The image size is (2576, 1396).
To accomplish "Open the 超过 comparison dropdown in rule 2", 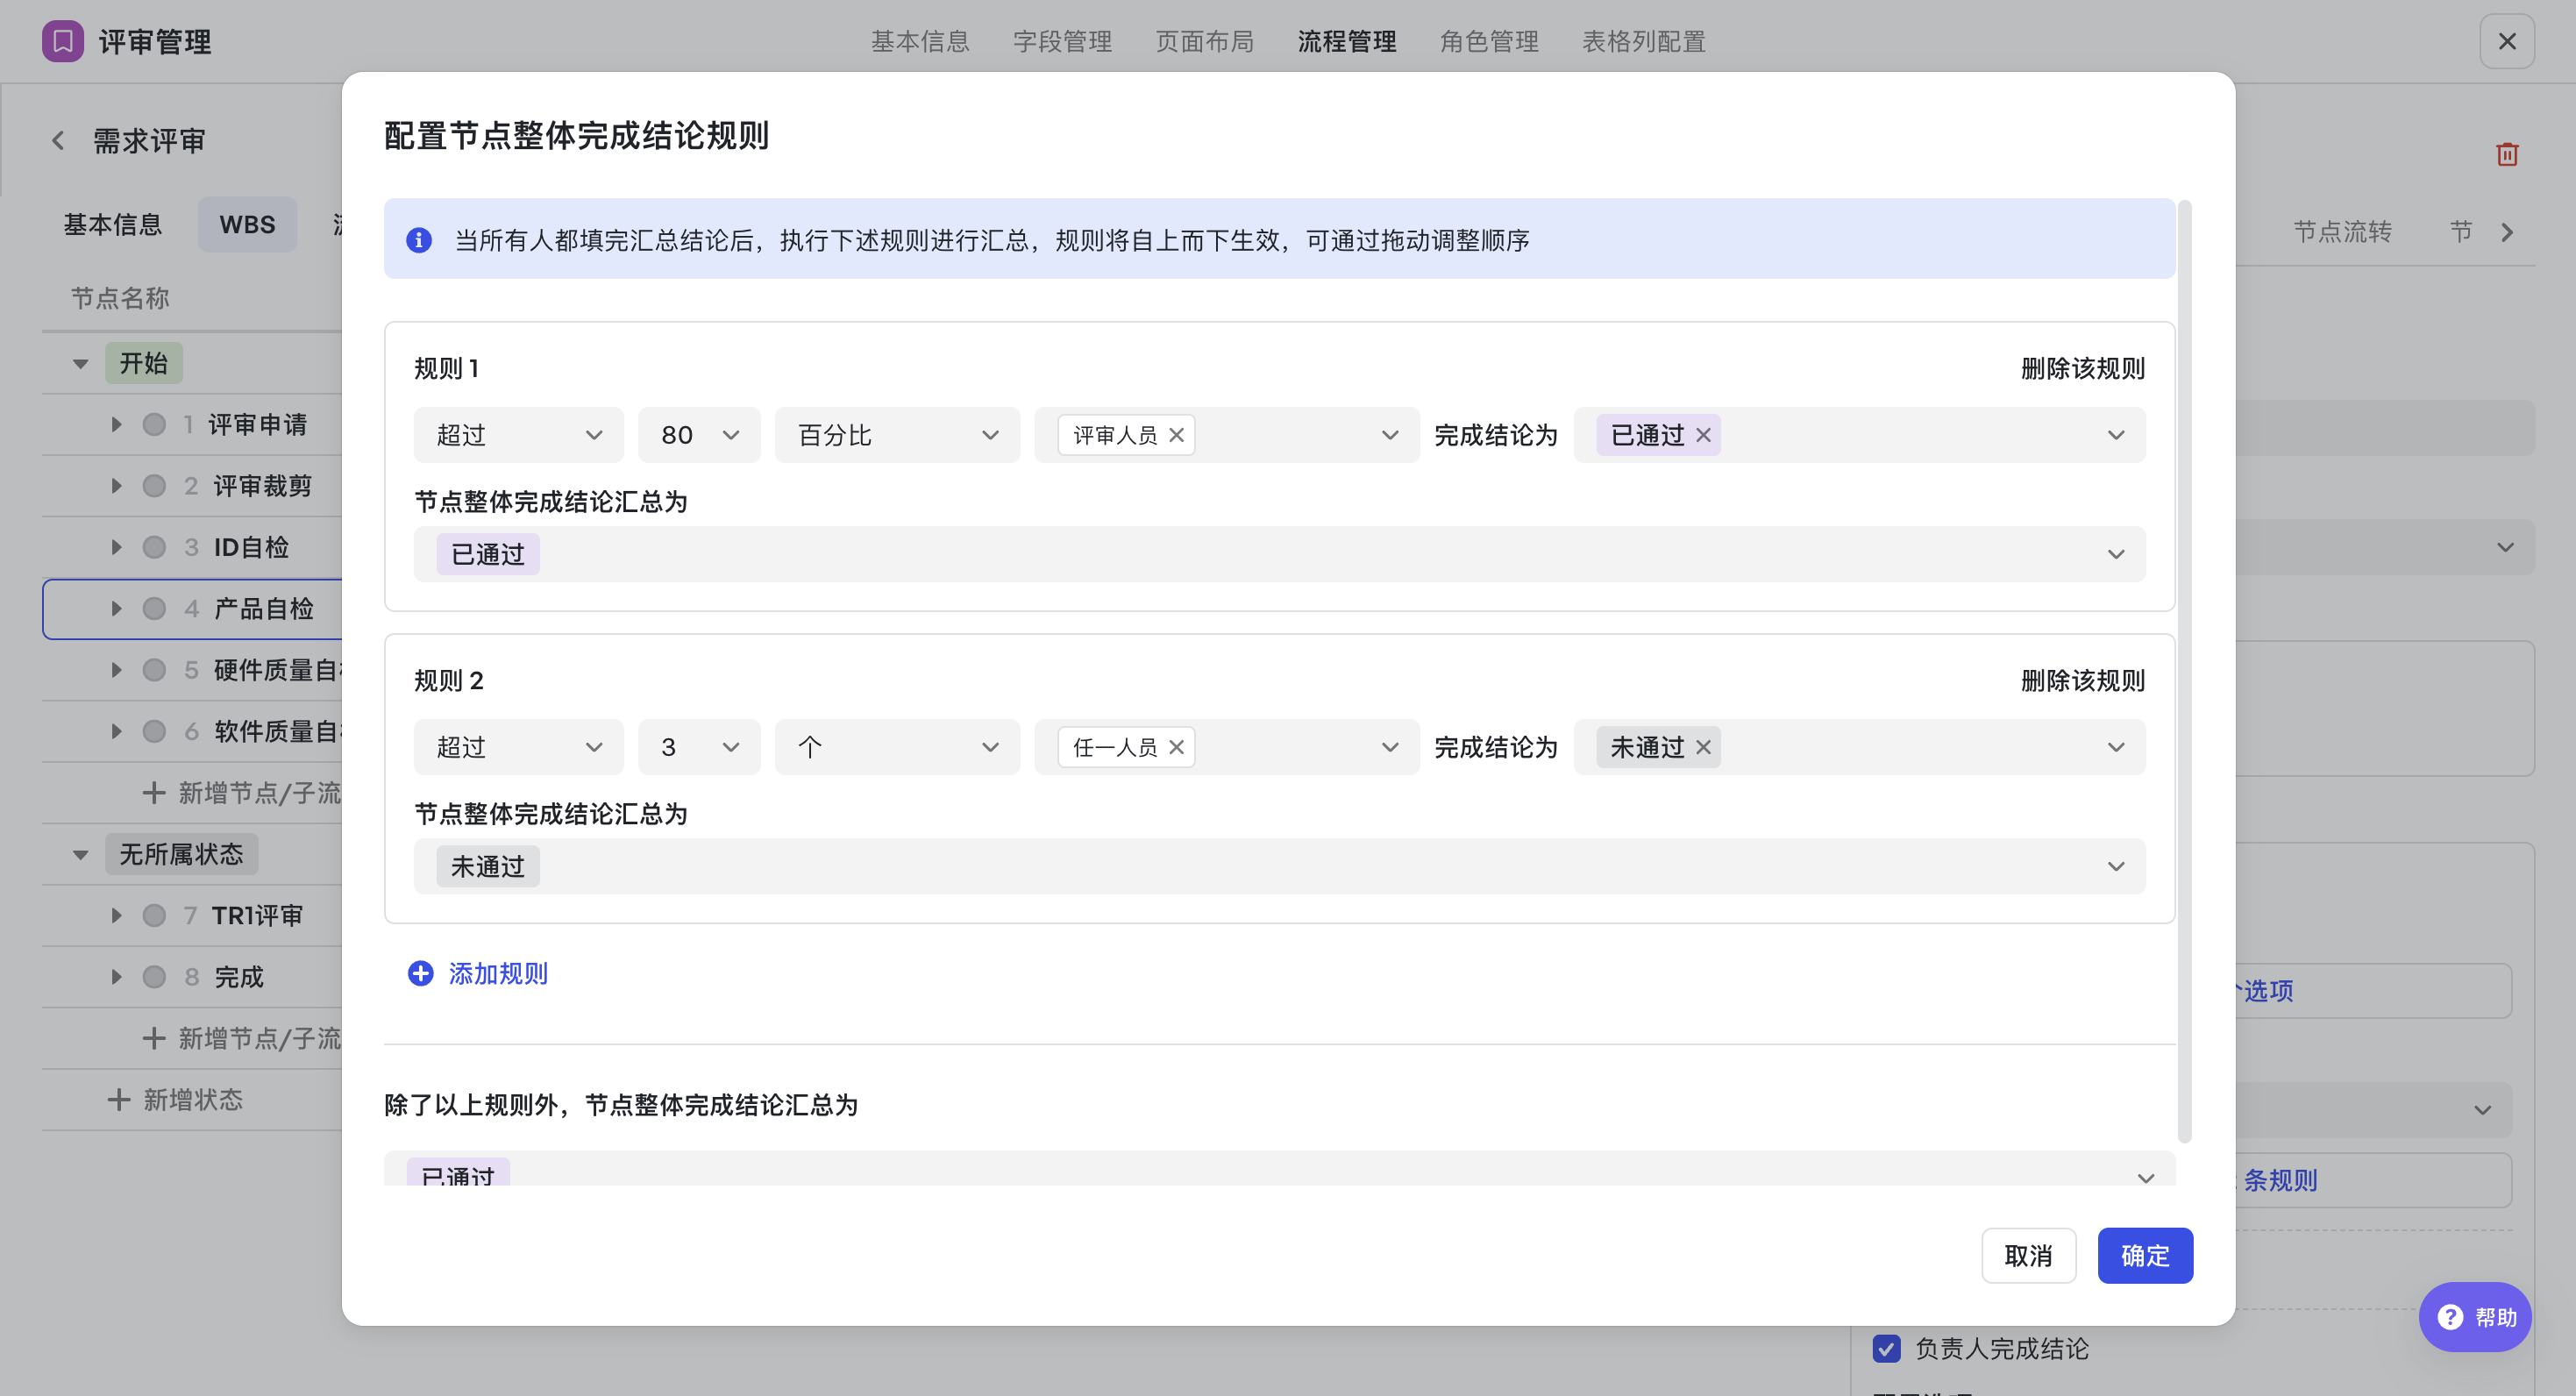I will point(518,747).
